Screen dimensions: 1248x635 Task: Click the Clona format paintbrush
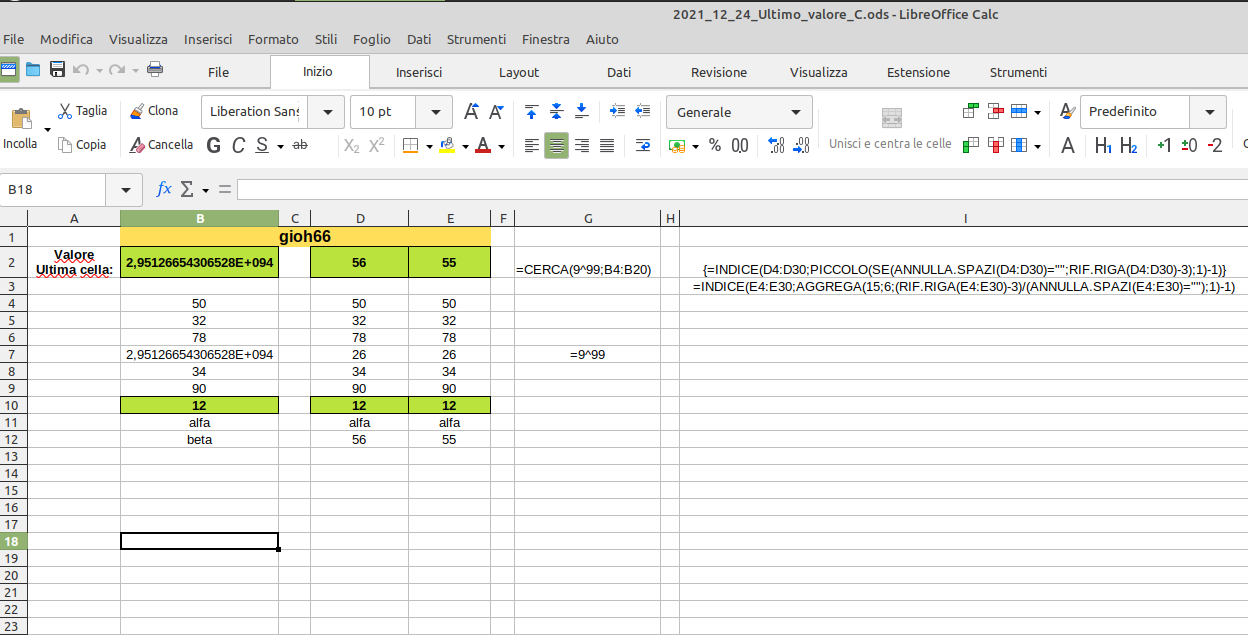tap(154, 111)
